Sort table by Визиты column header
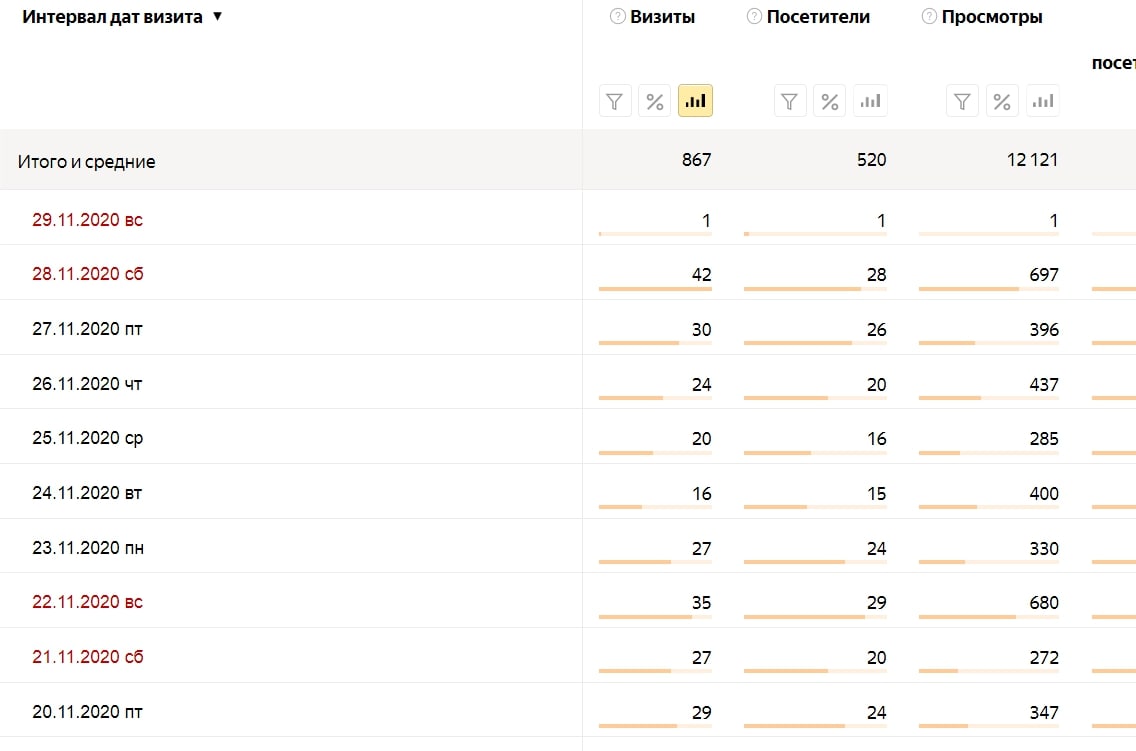 point(662,17)
